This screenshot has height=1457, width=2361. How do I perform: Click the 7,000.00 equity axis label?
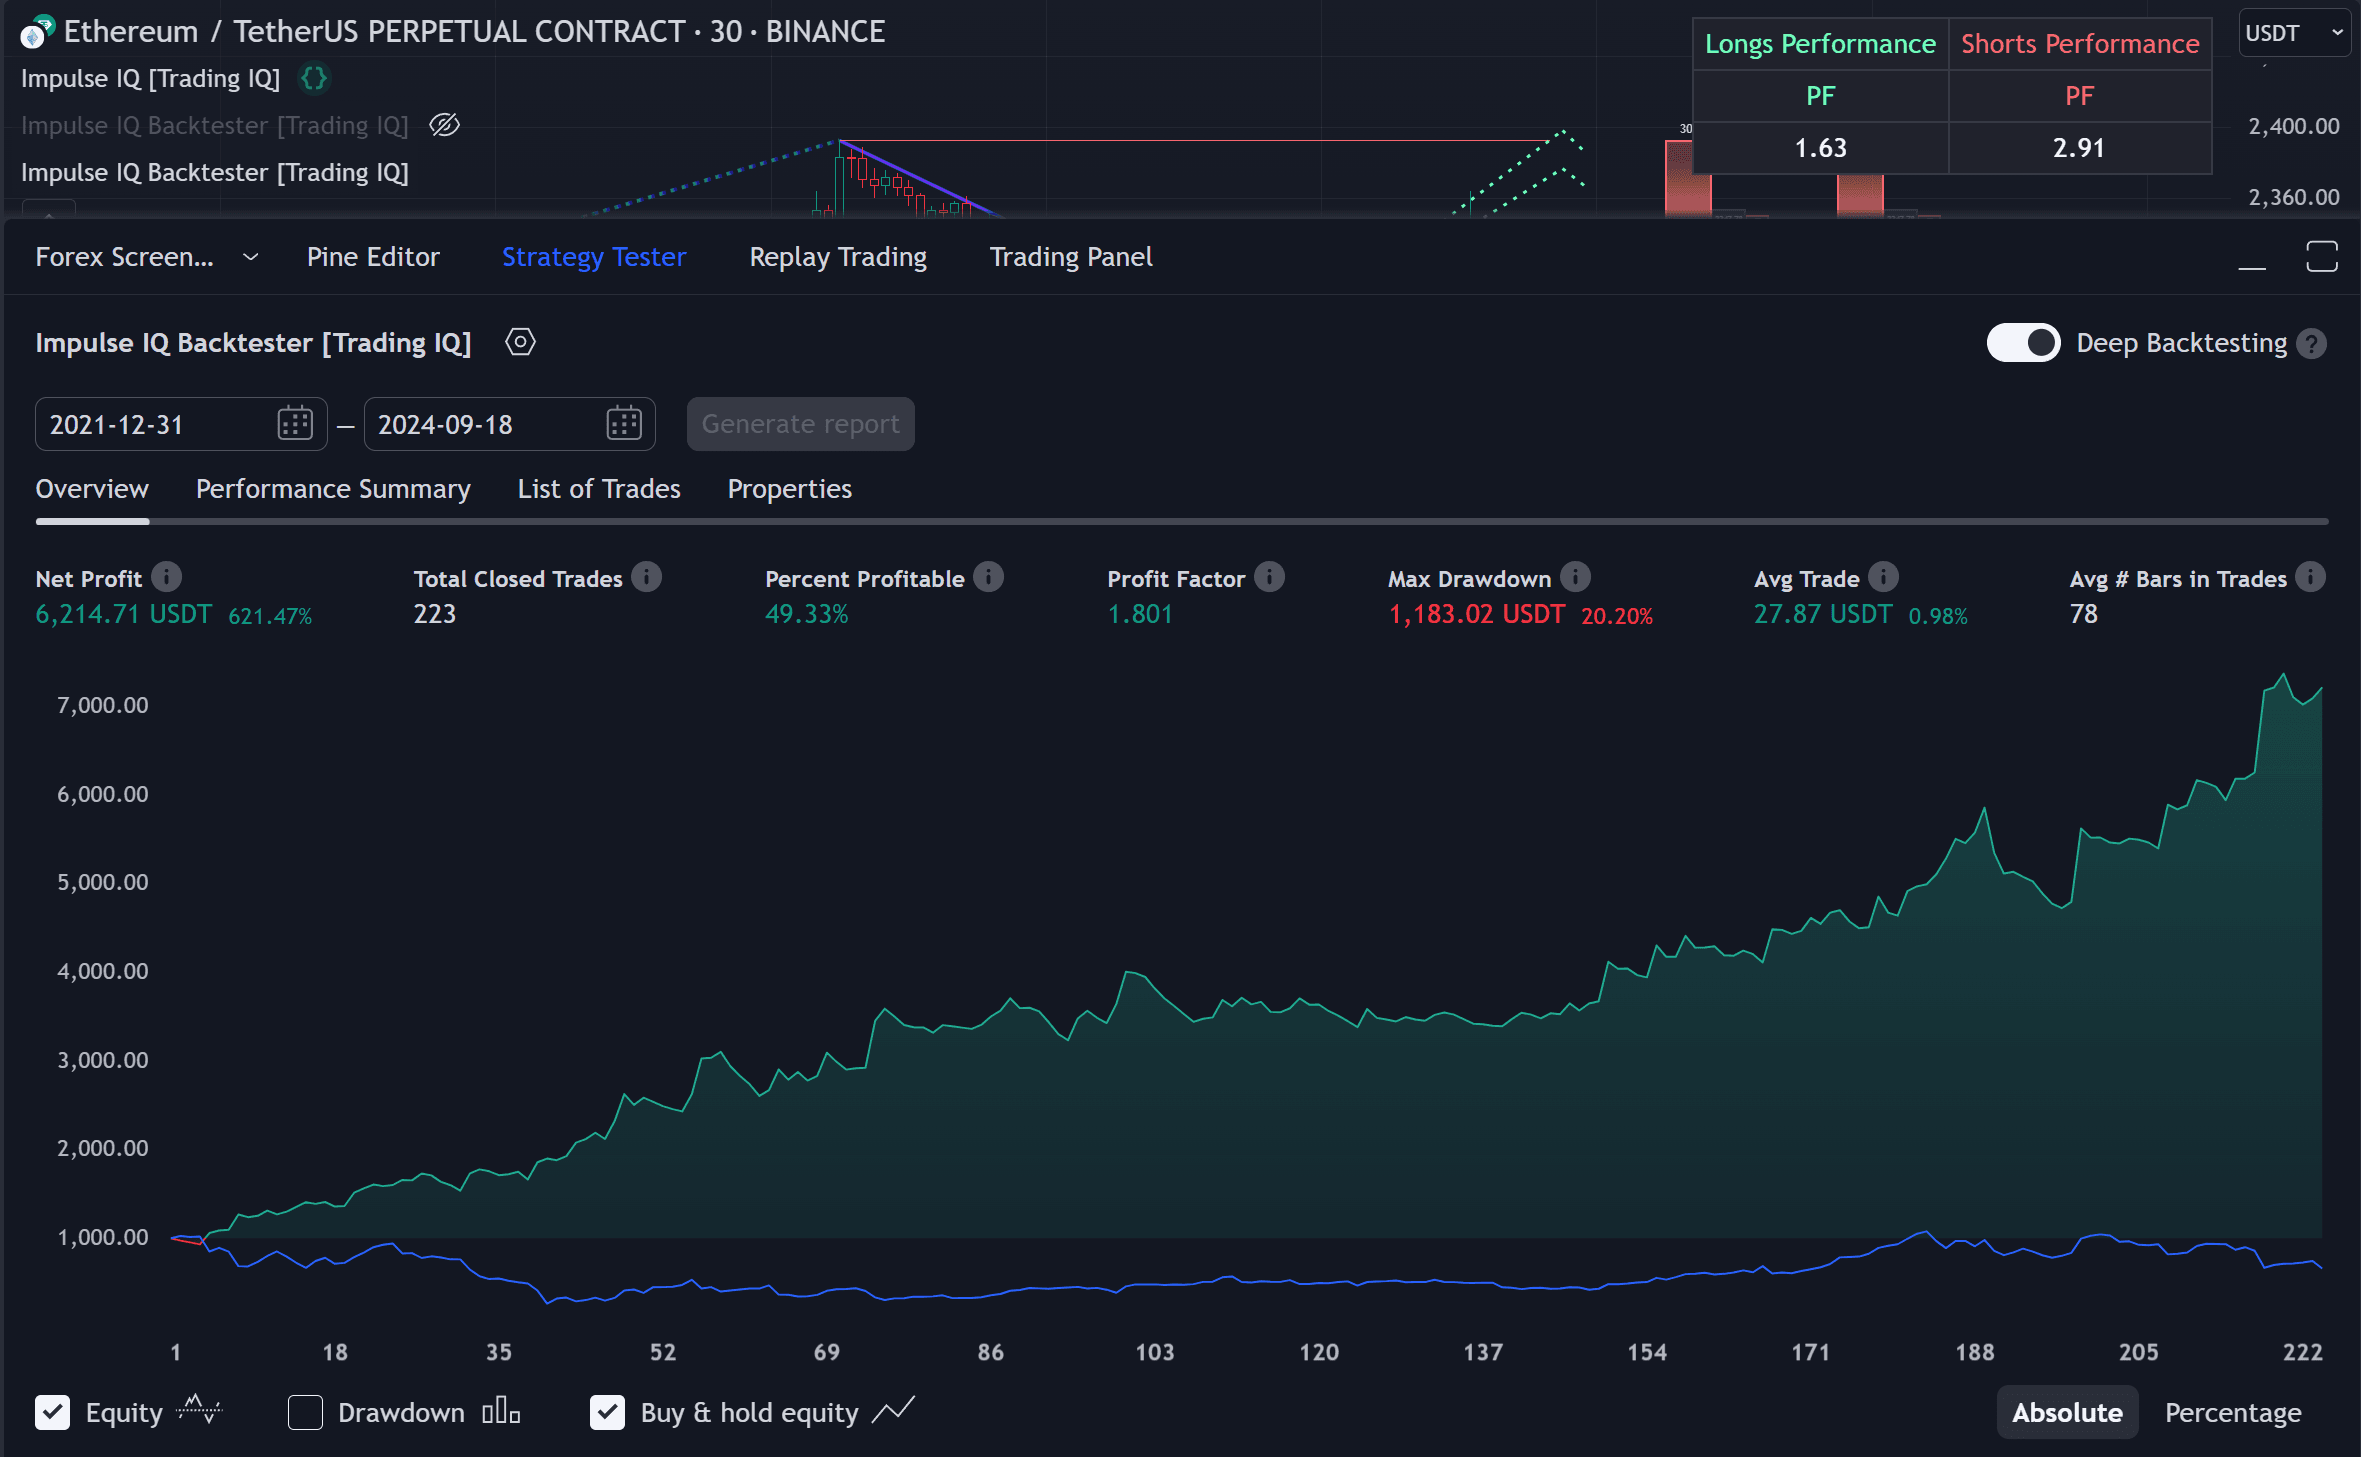(102, 705)
